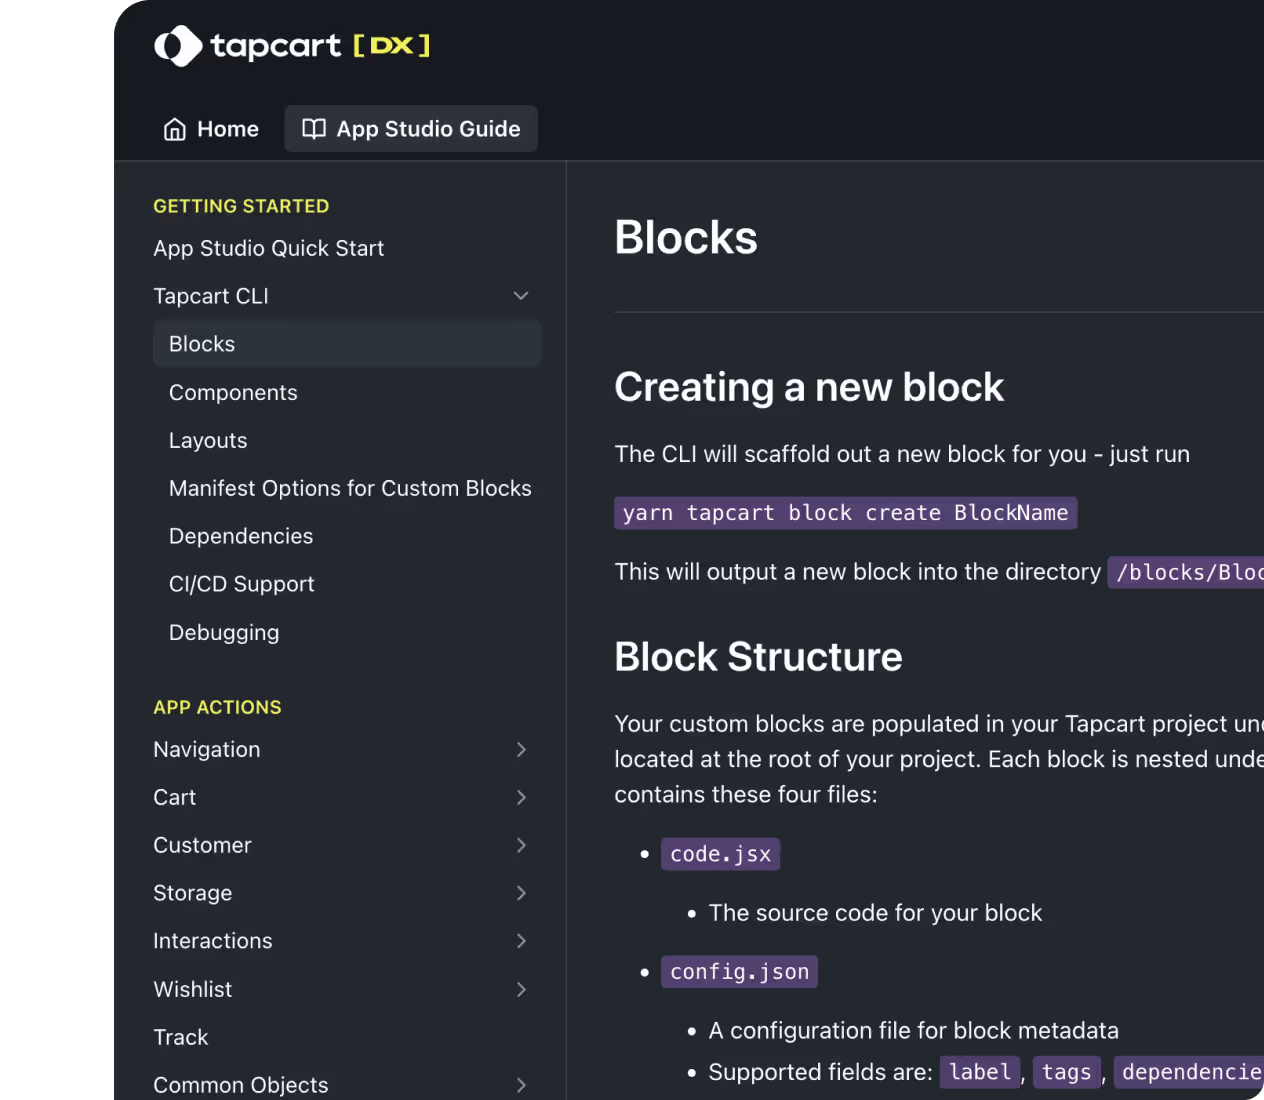Screen dimensions: 1264x1100
Task: Click 'A configuration file for block metadata' text
Action: tap(914, 1031)
